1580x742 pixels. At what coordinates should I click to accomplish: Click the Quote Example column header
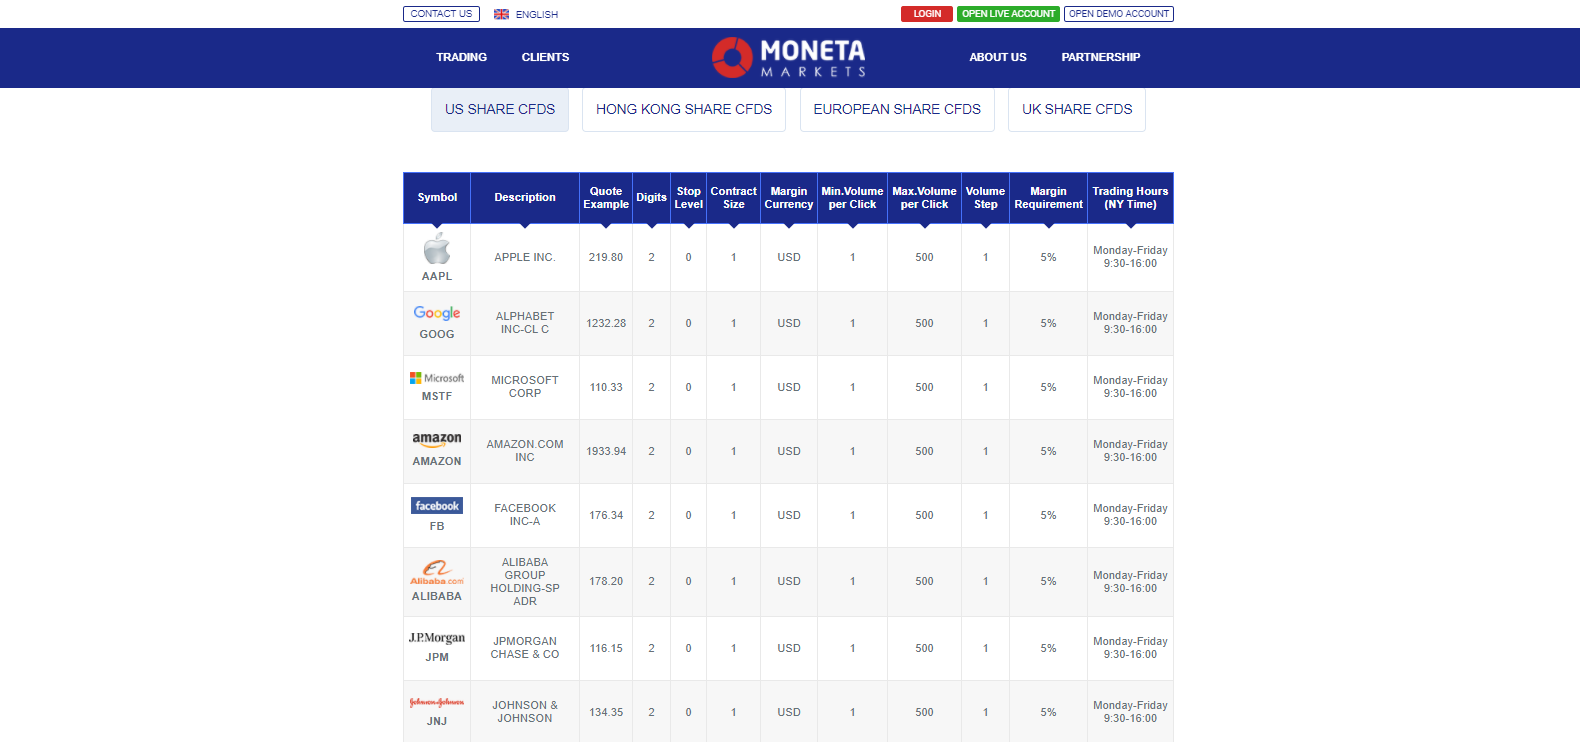tap(606, 197)
